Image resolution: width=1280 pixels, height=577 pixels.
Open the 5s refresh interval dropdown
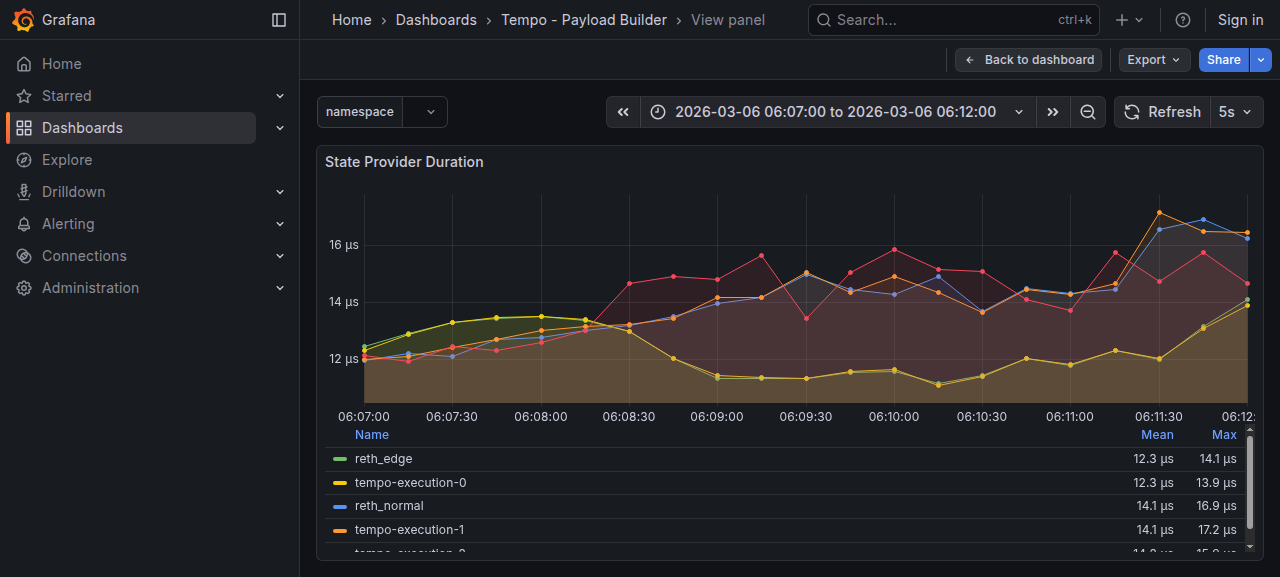click(x=1236, y=112)
